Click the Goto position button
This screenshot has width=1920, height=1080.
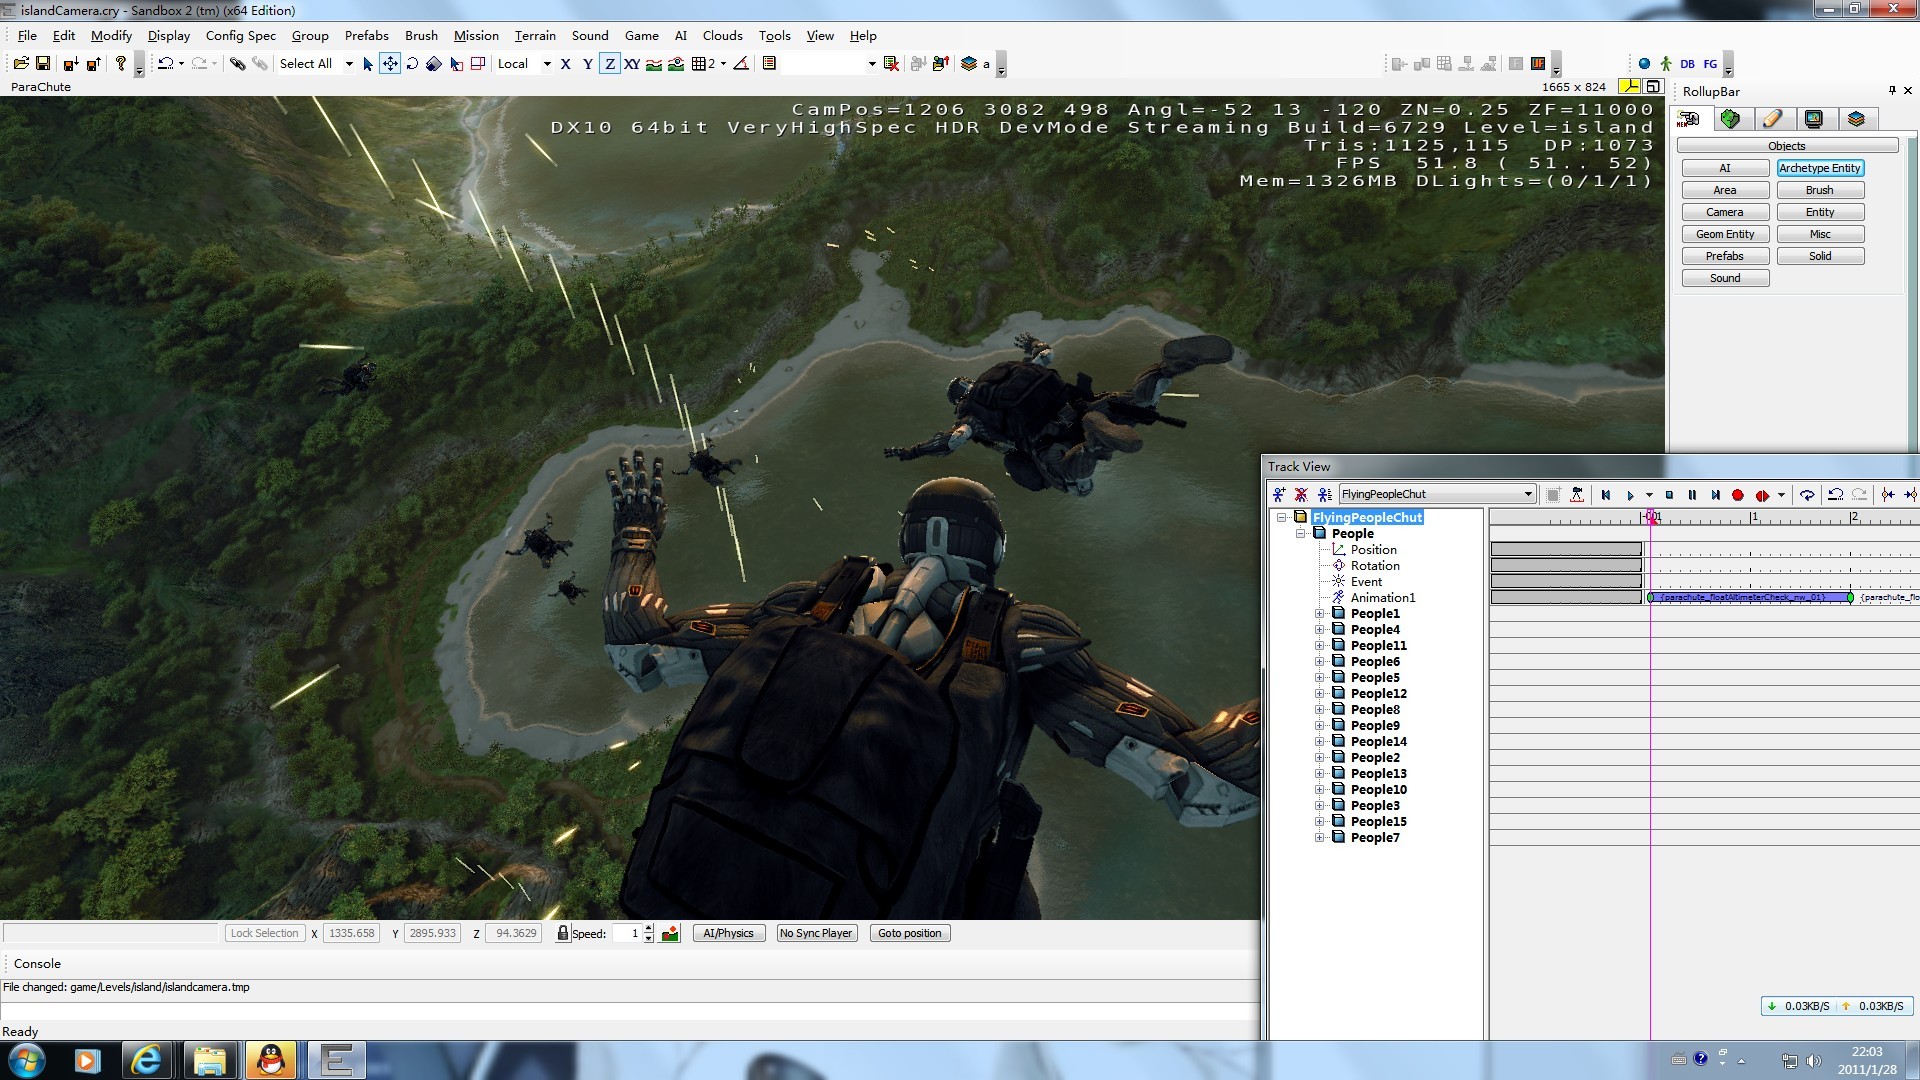(x=909, y=933)
